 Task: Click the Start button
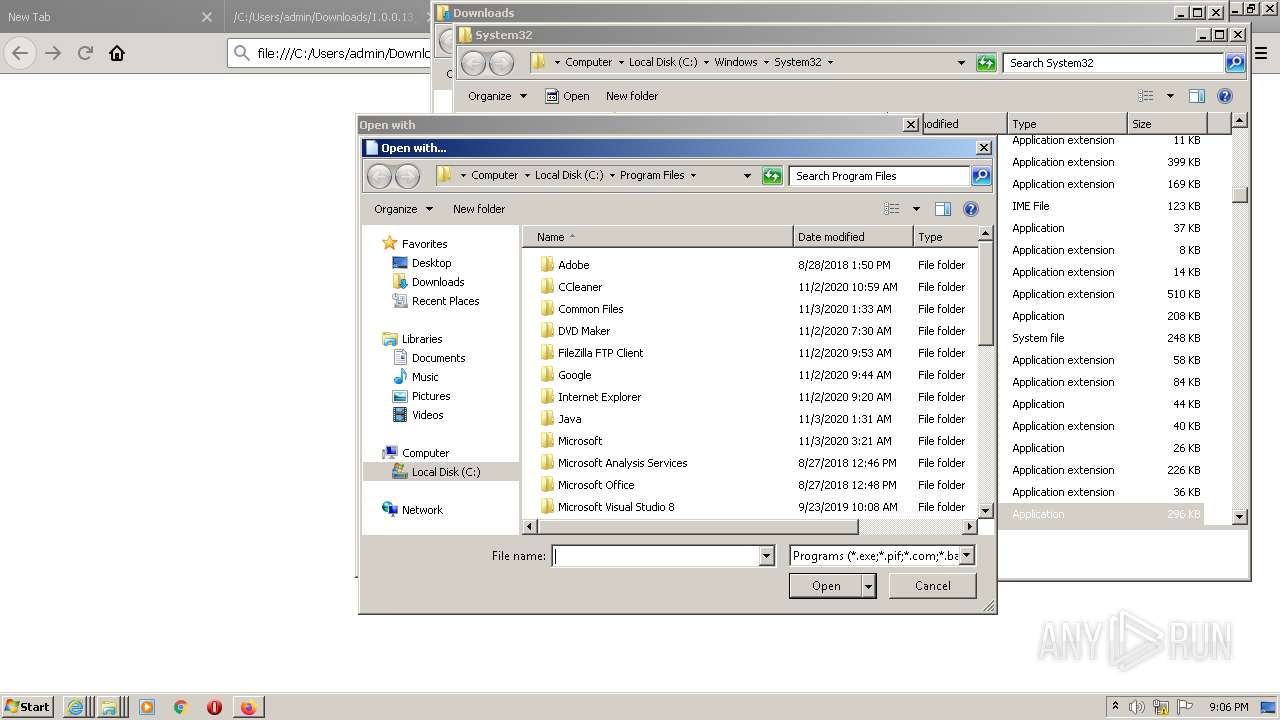tap(27, 707)
